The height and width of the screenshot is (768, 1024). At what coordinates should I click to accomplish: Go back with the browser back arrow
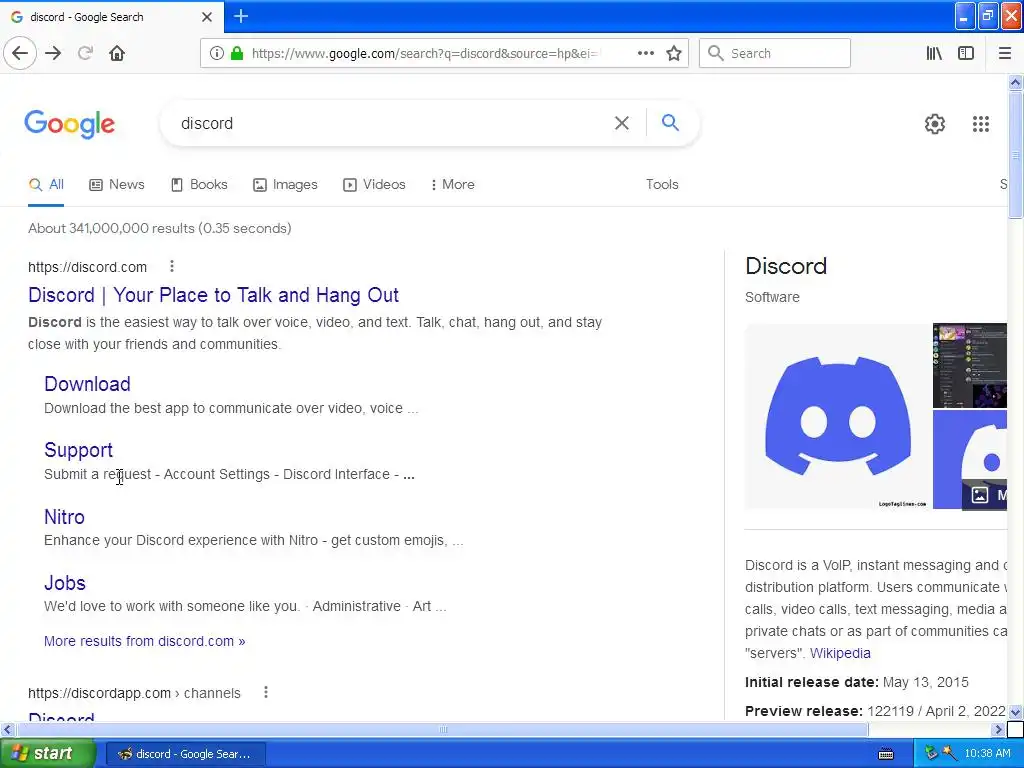click(20, 53)
